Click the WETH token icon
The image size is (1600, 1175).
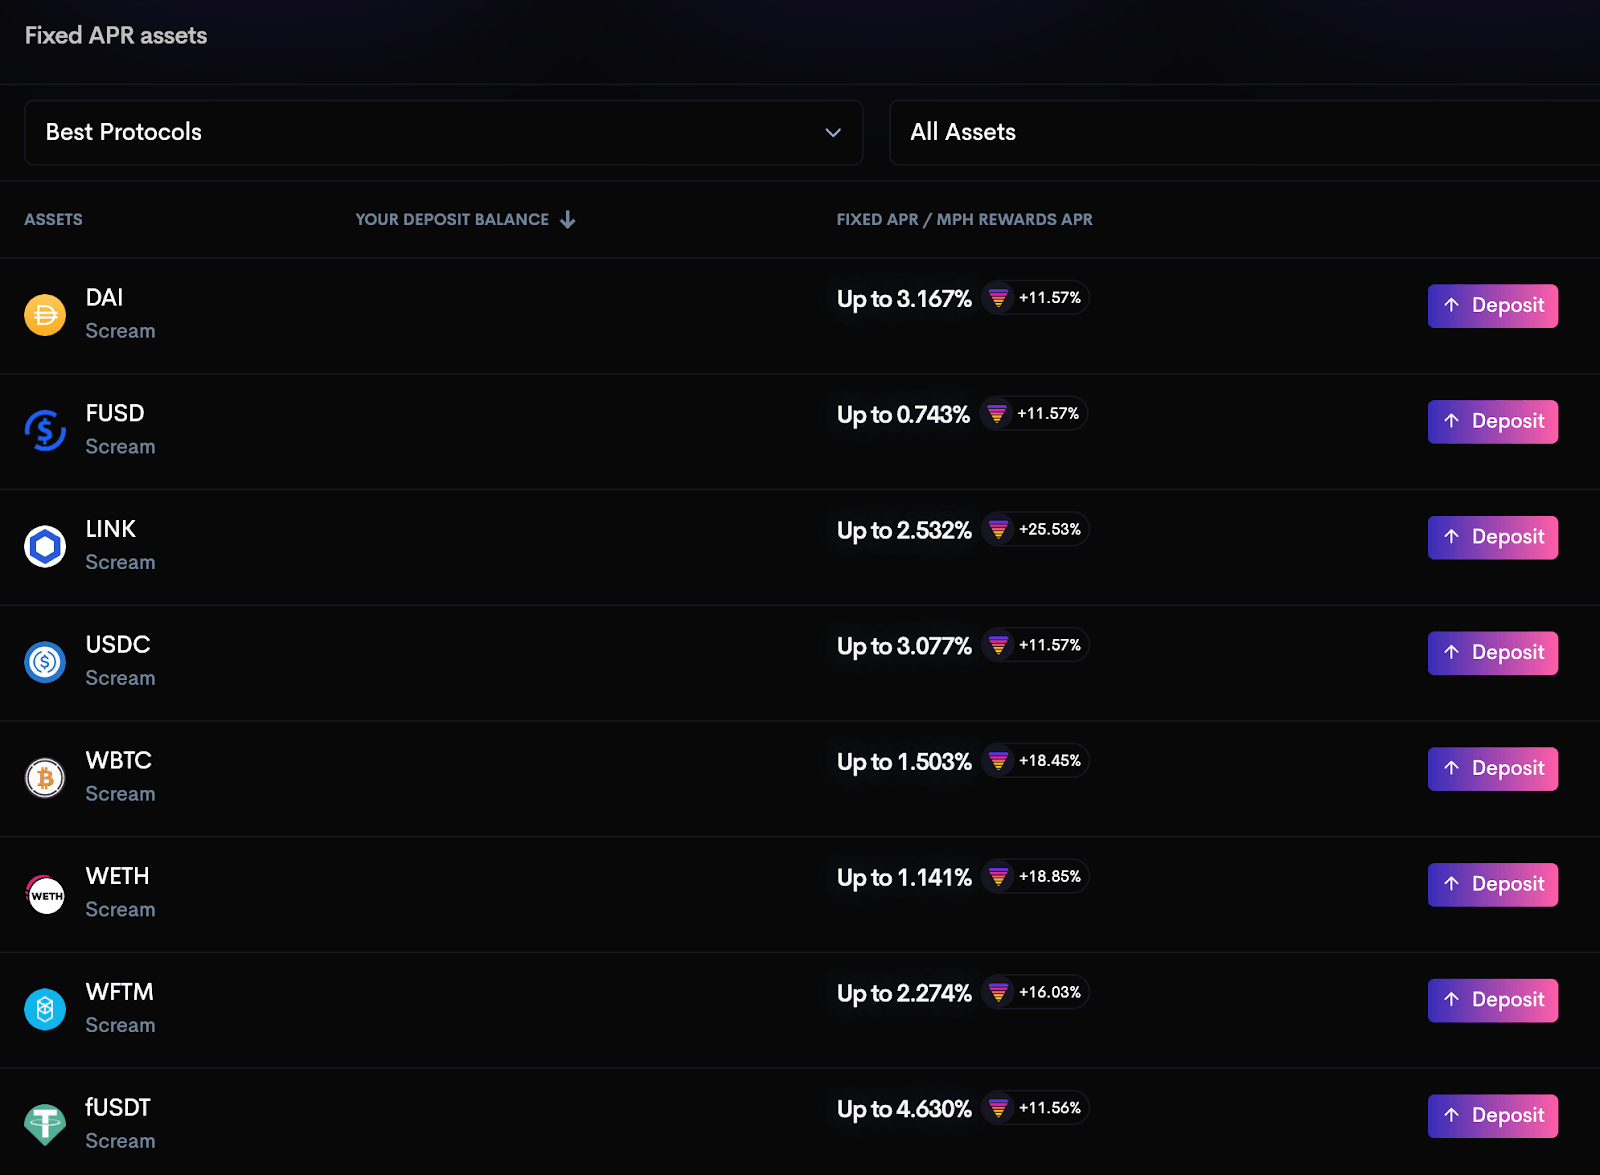coord(45,894)
